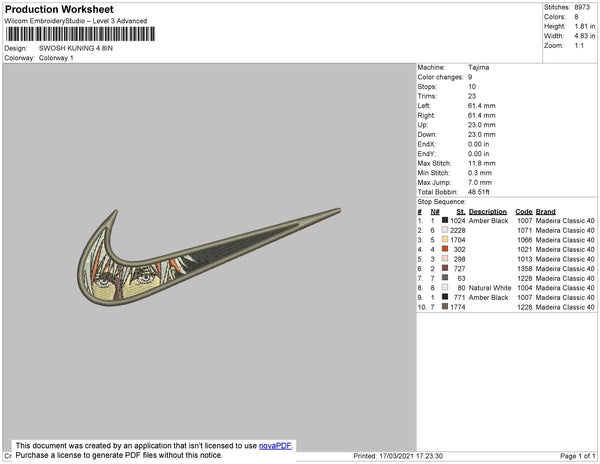
Task: Click the 'Page 1 of 1' footer text
Action: 578,456
